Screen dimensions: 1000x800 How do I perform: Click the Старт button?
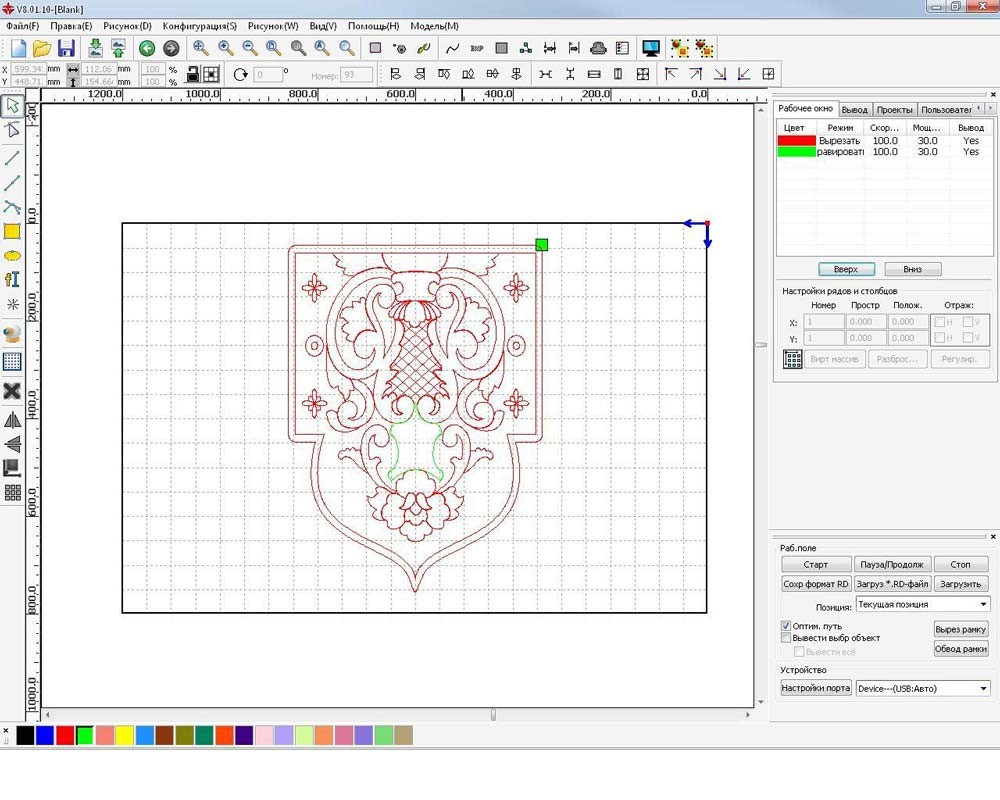816,565
